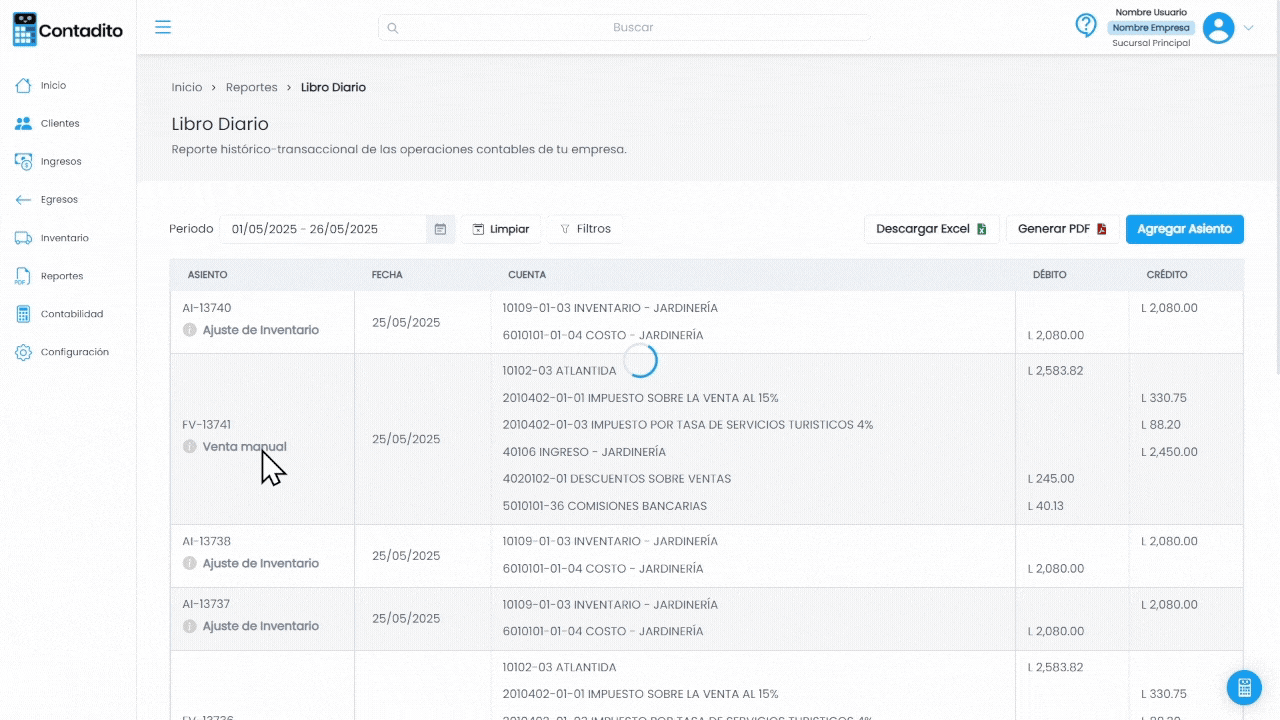Click the Nombre Empresa badge
Image resolution: width=1280 pixels, height=720 pixels.
pos(1151,28)
